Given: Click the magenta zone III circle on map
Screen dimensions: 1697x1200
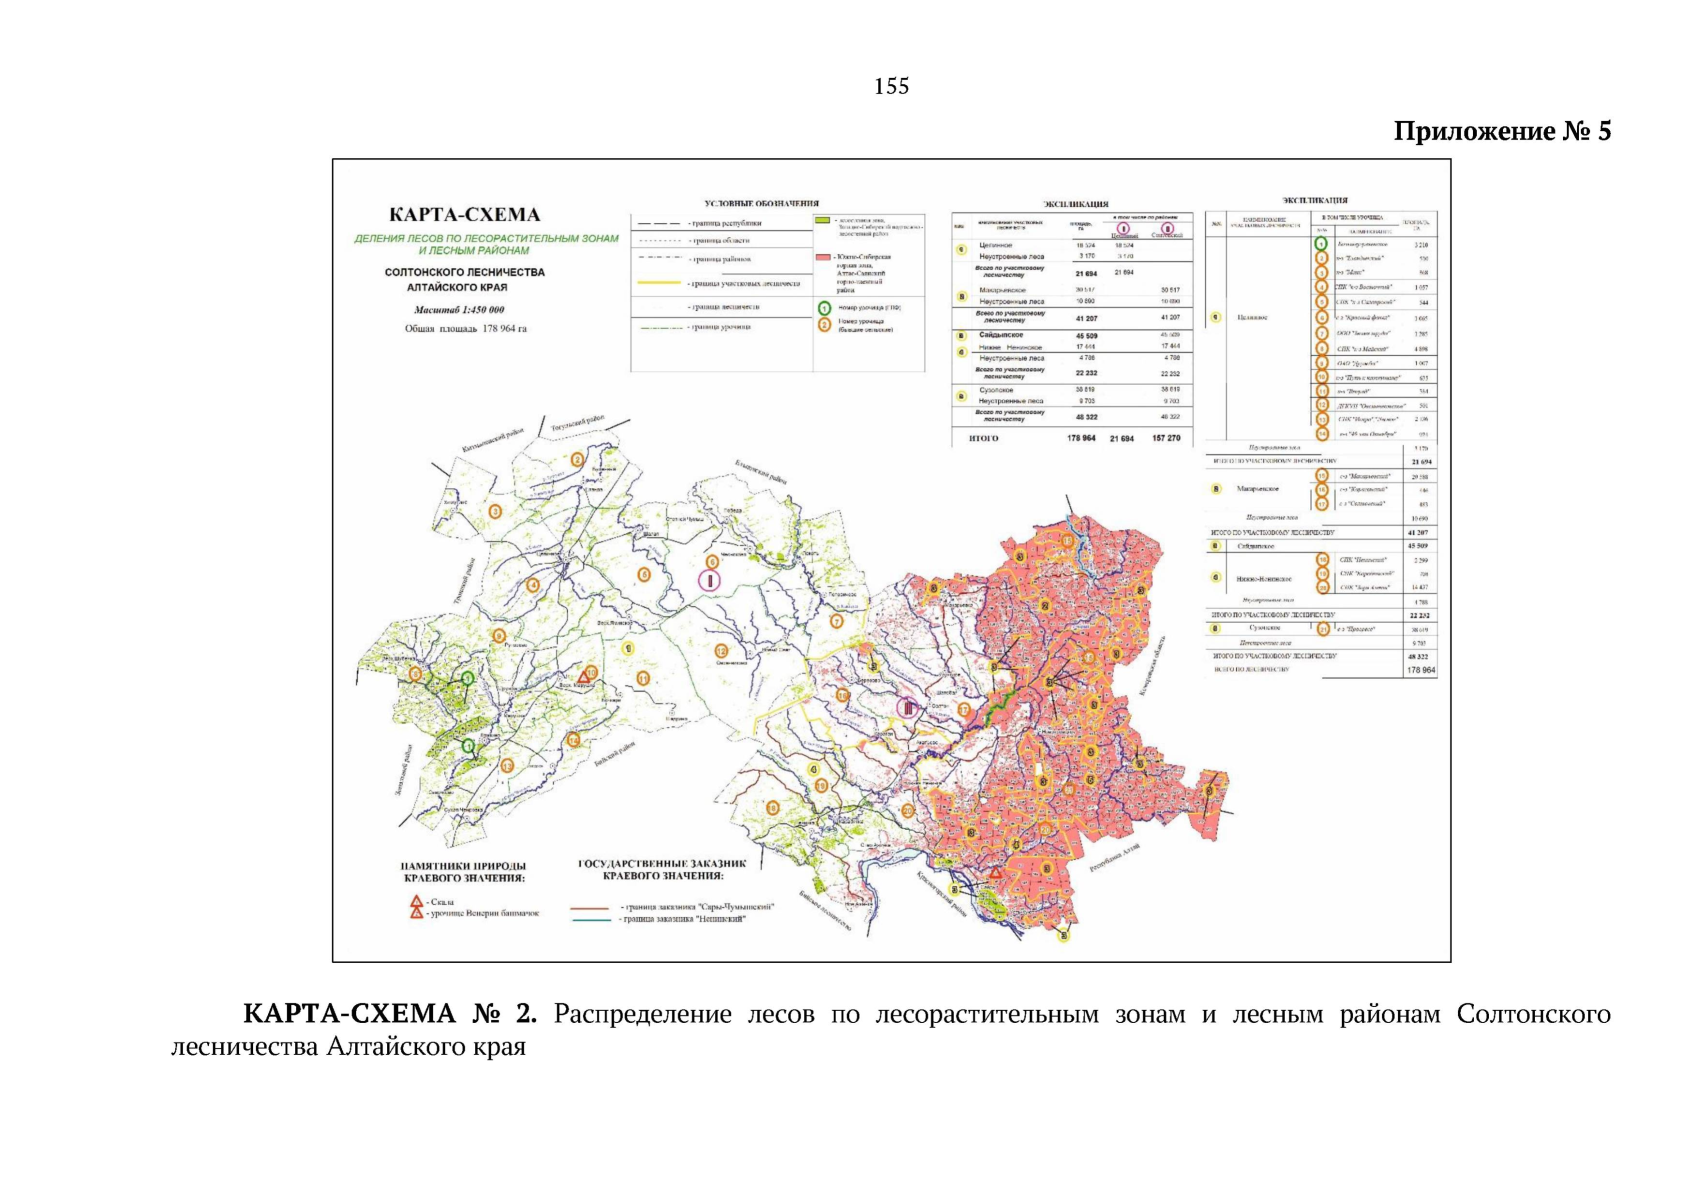Looking at the screenshot, I should (x=908, y=708).
